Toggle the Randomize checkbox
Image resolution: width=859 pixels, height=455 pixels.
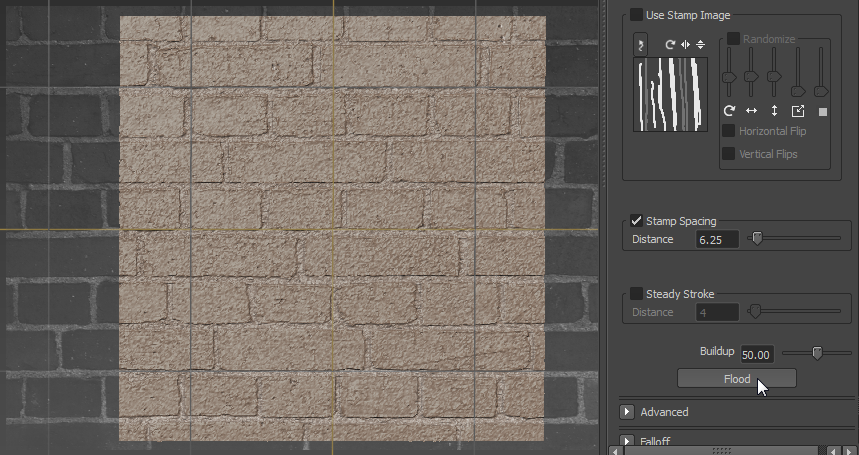pos(733,39)
